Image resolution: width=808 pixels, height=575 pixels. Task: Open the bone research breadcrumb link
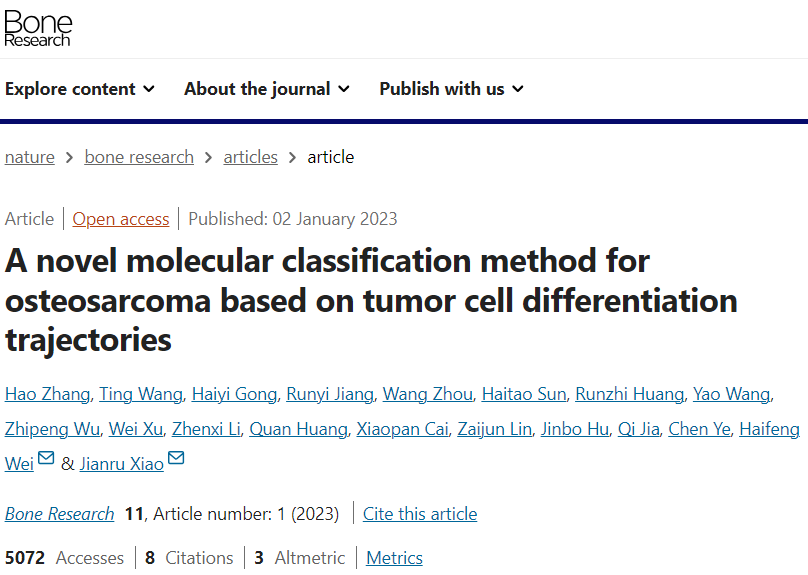[139, 157]
